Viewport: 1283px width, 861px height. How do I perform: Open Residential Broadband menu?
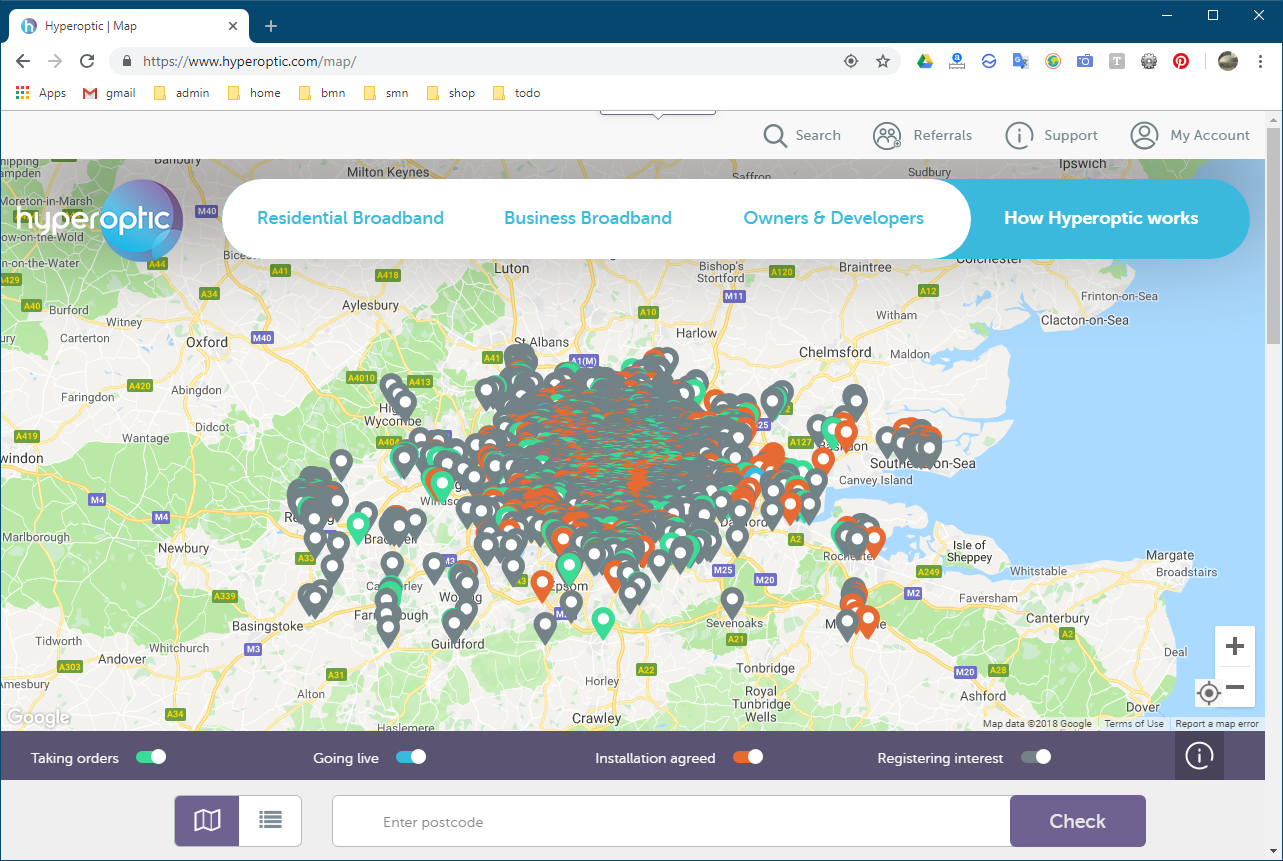[x=350, y=218]
